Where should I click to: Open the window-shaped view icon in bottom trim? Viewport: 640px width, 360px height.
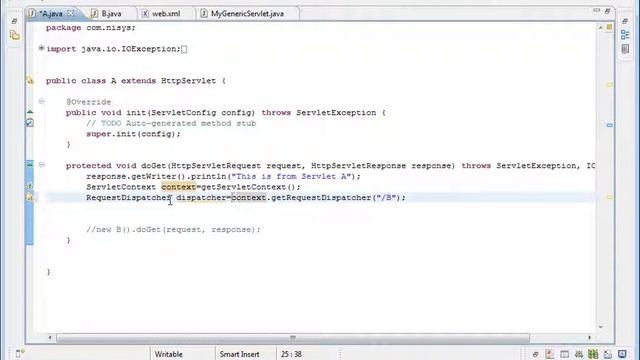(x=564, y=354)
